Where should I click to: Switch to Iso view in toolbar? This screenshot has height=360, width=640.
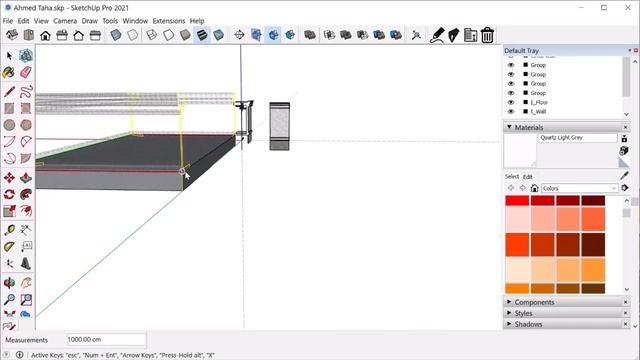(12, 35)
